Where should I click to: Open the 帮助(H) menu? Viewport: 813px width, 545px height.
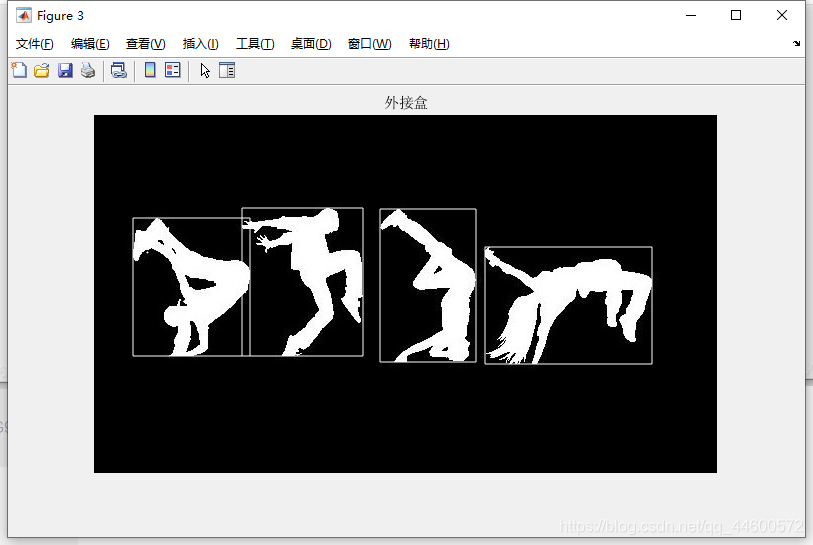point(429,44)
